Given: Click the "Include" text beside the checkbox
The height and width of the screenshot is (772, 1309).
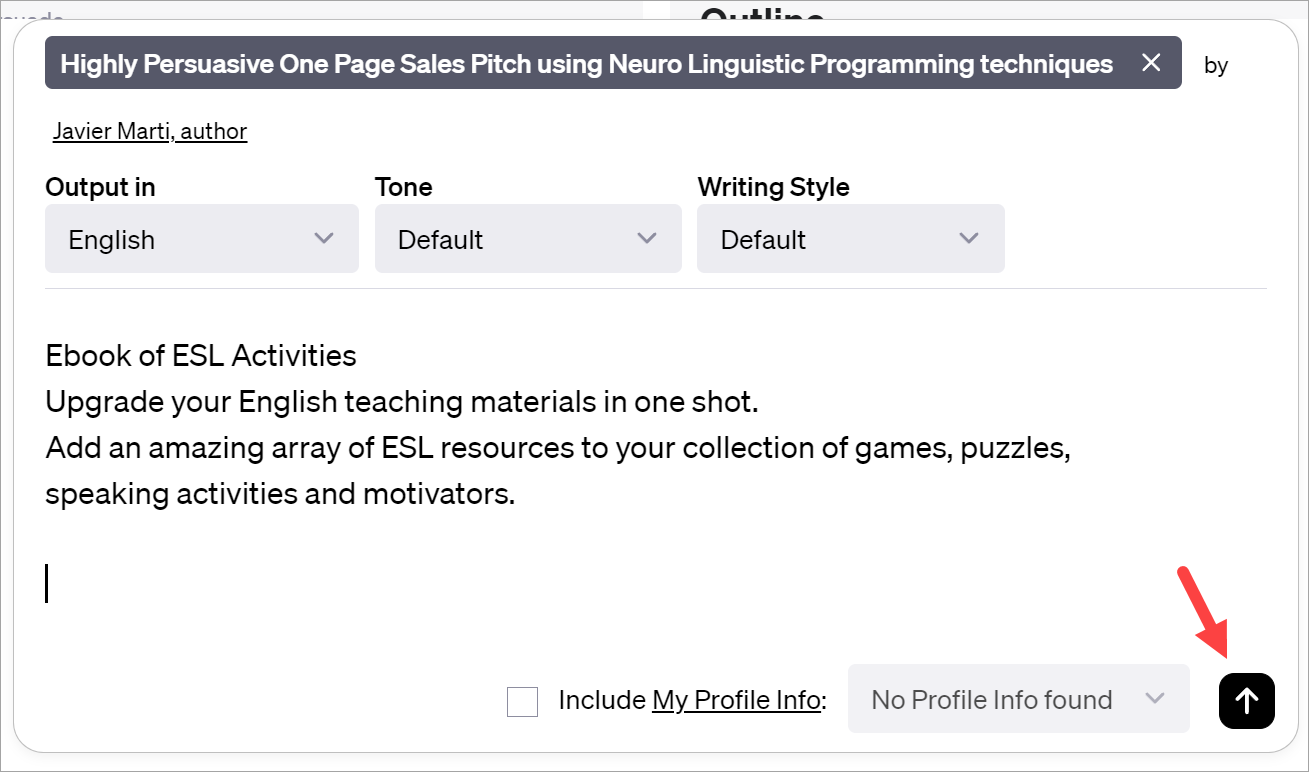Looking at the screenshot, I should click(x=602, y=700).
